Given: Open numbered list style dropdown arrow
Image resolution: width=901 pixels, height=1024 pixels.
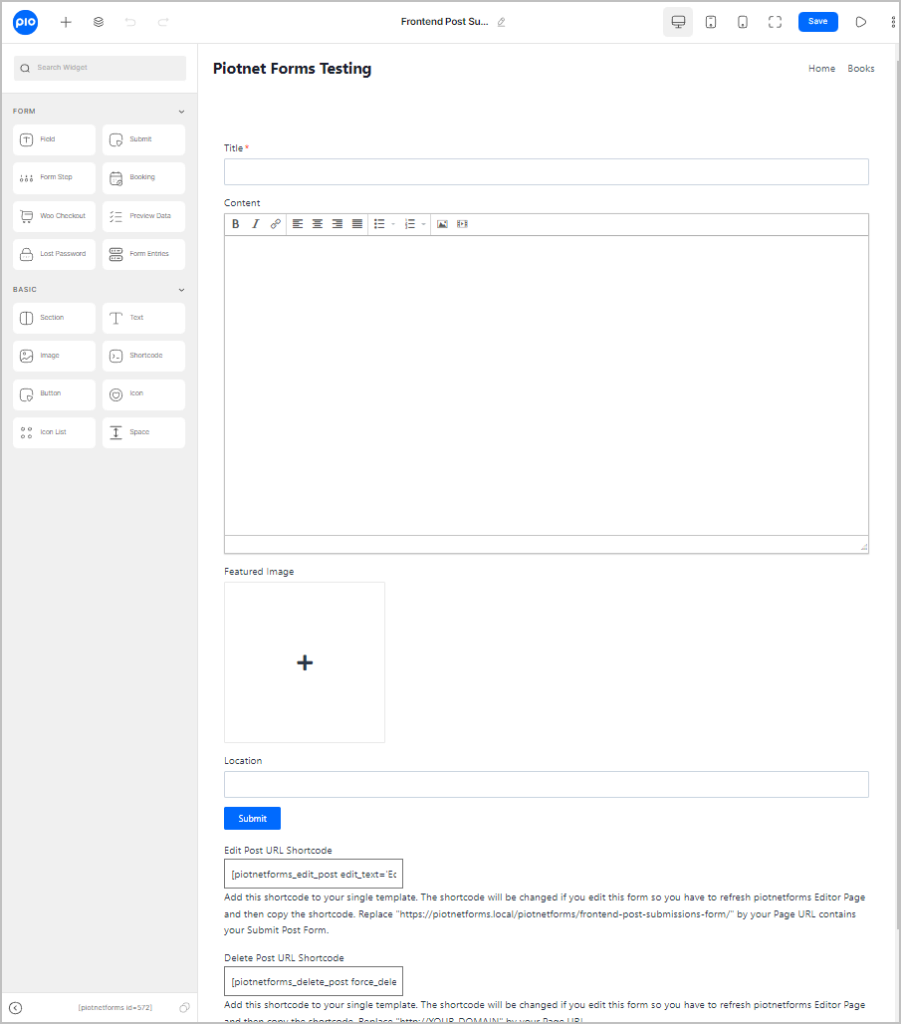Looking at the screenshot, I should pyautogui.click(x=424, y=224).
